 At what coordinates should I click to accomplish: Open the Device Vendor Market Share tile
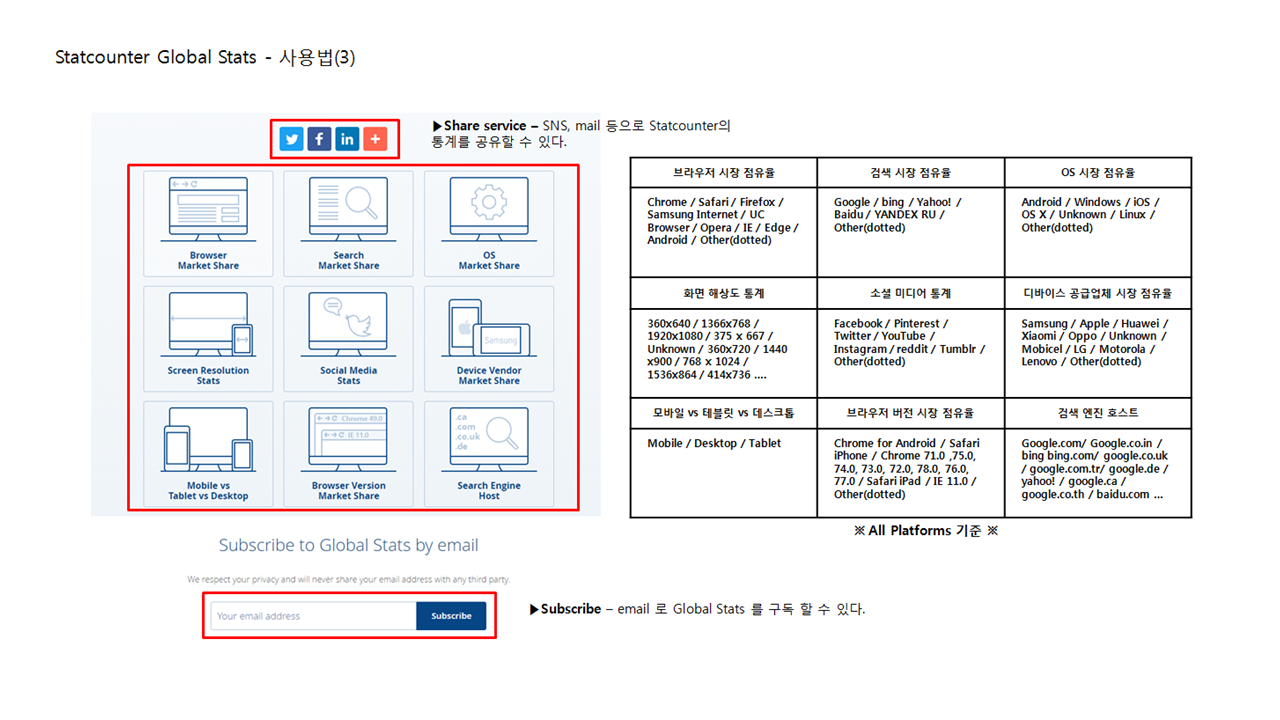pos(489,338)
